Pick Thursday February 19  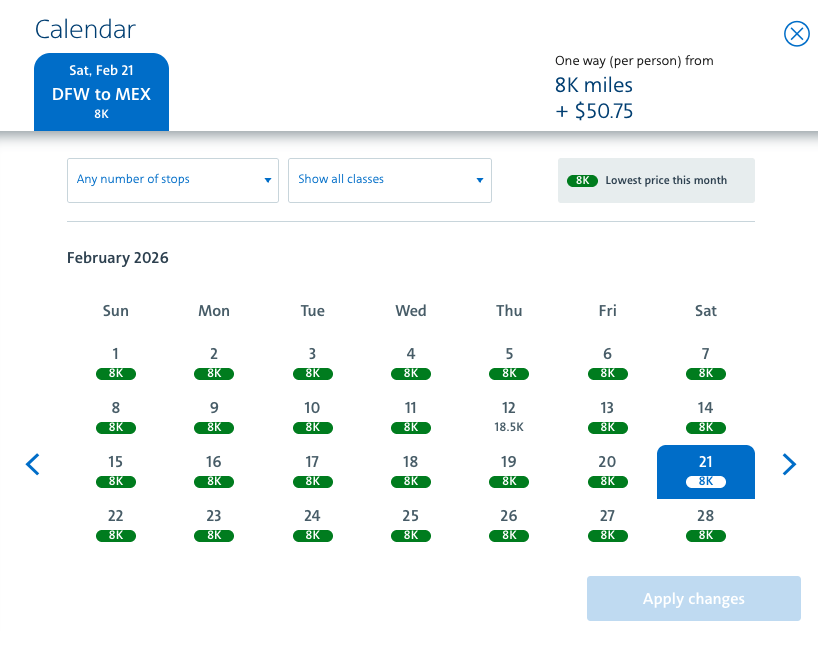pyautogui.click(x=509, y=472)
